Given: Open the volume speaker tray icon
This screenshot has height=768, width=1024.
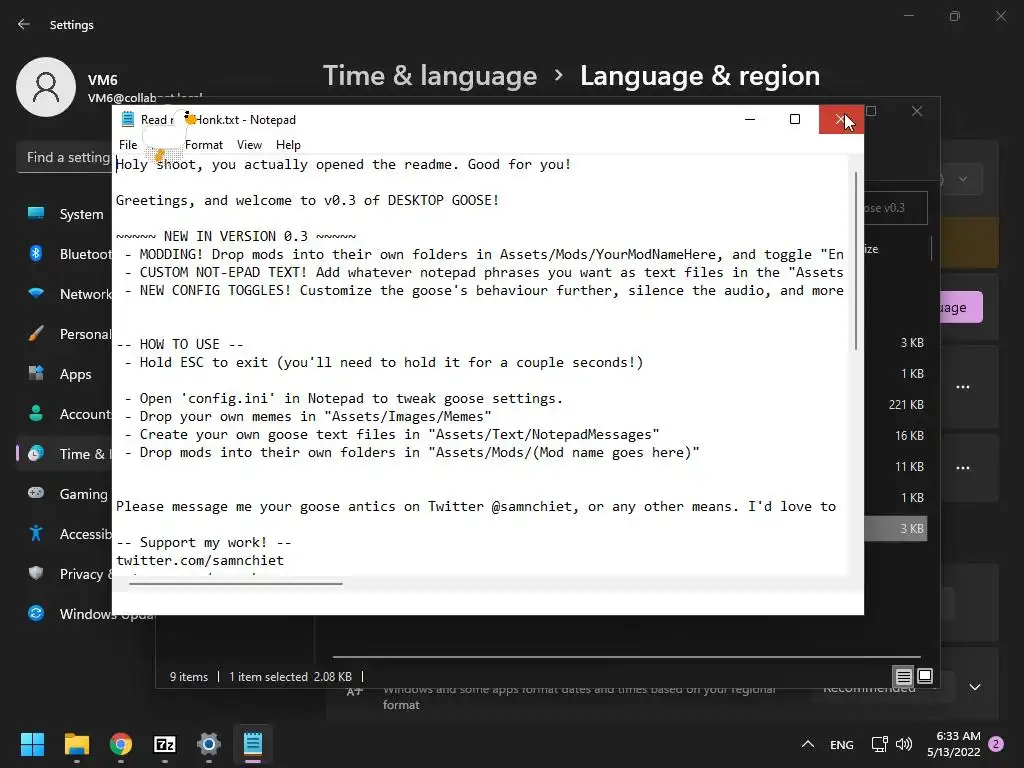Looking at the screenshot, I should coord(904,744).
